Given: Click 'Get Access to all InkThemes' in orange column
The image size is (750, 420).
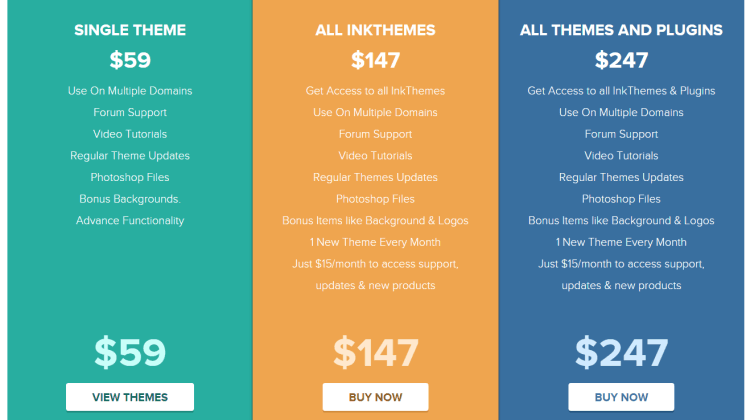Looking at the screenshot, I should pyautogui.click(x=375, y=91).
